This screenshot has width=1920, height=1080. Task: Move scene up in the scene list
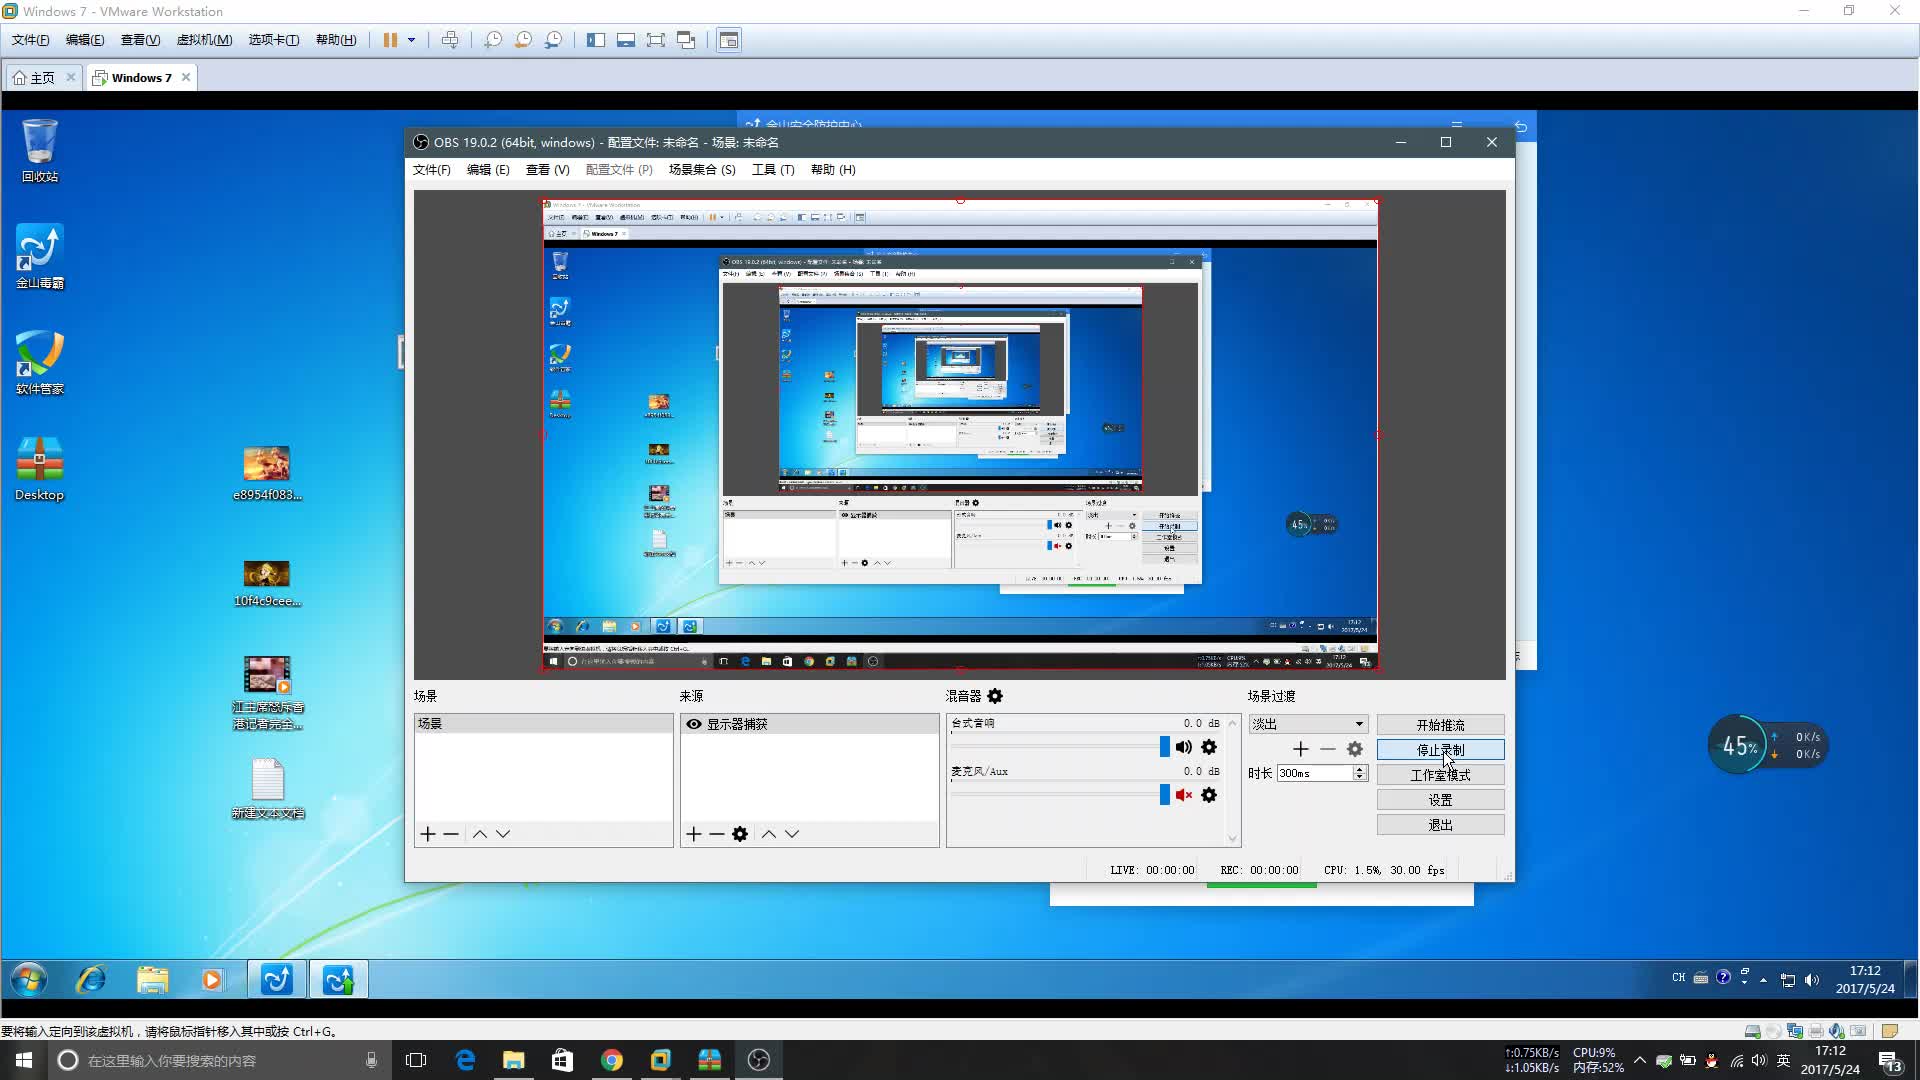[x=480, y=834]
